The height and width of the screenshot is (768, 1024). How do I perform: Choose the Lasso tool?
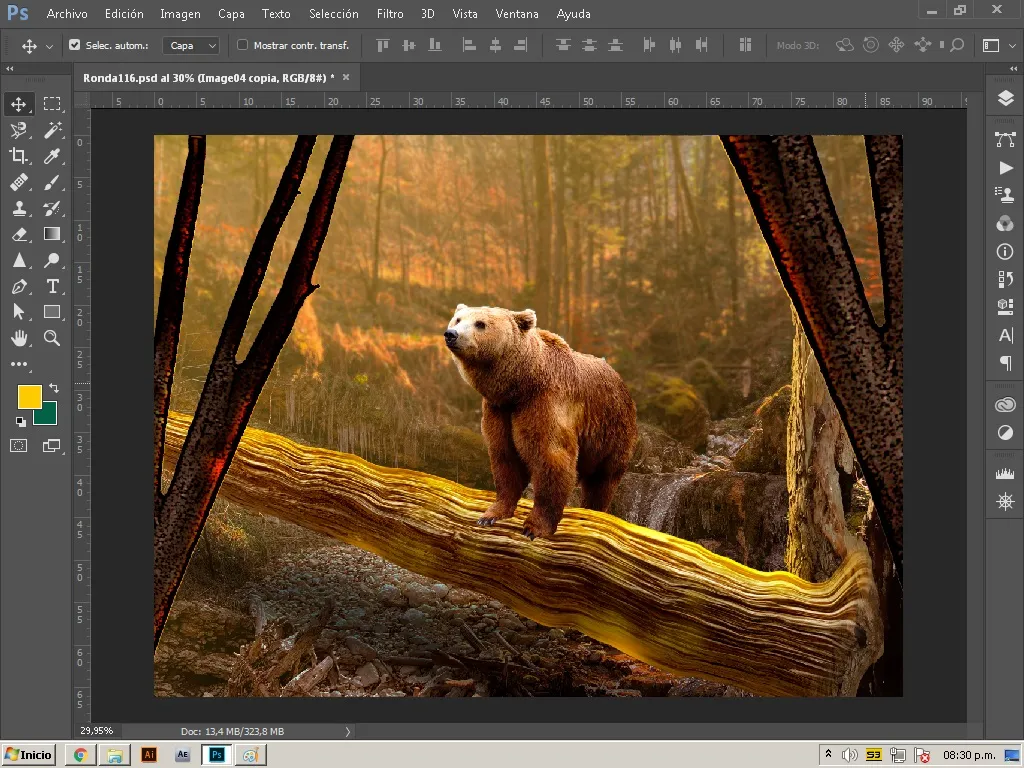pos(18,130)
